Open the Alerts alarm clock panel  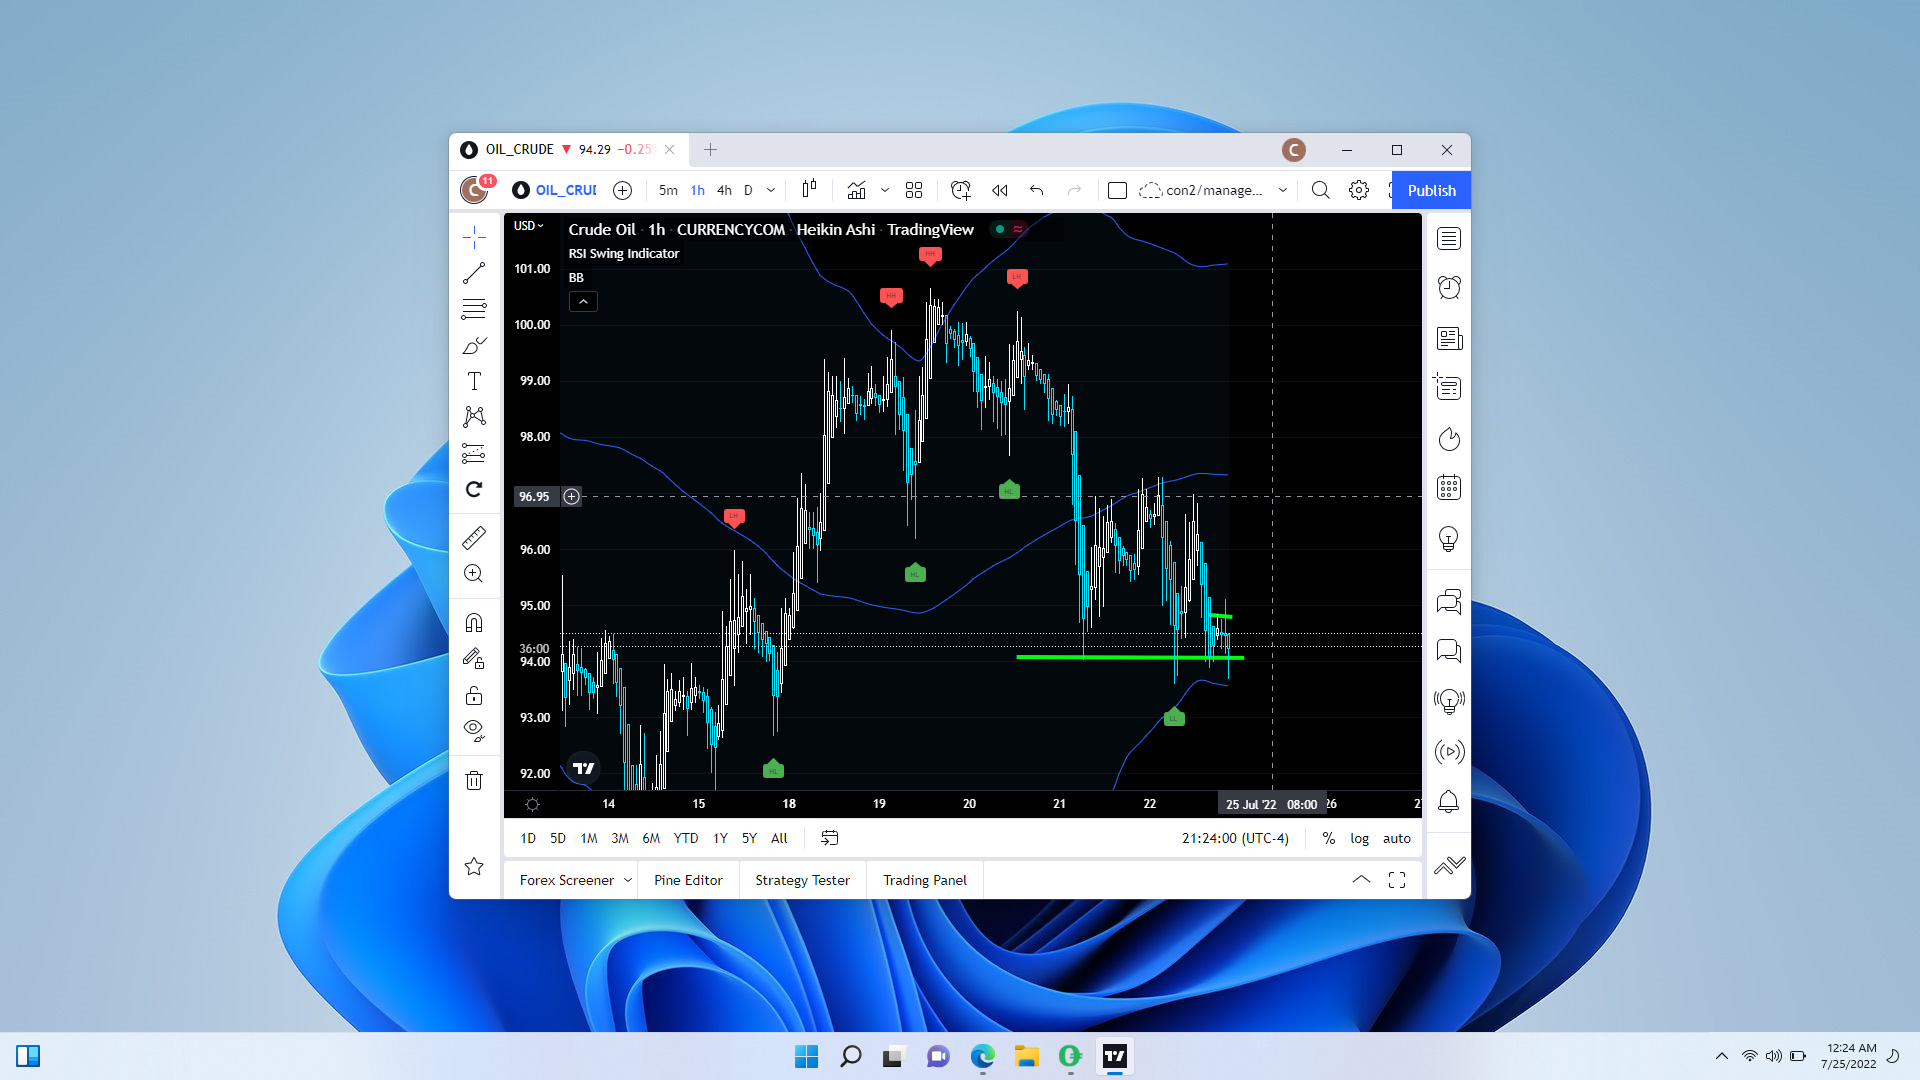1449,288
